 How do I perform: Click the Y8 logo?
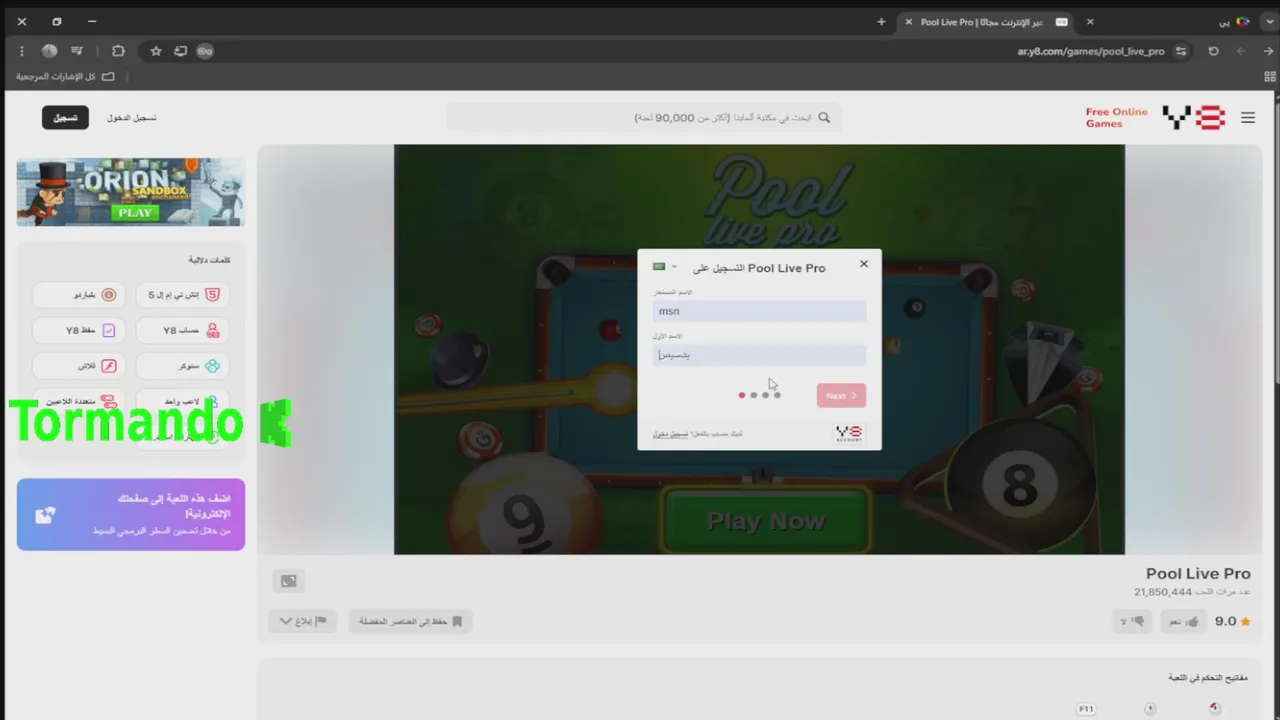click(1194, 118)
